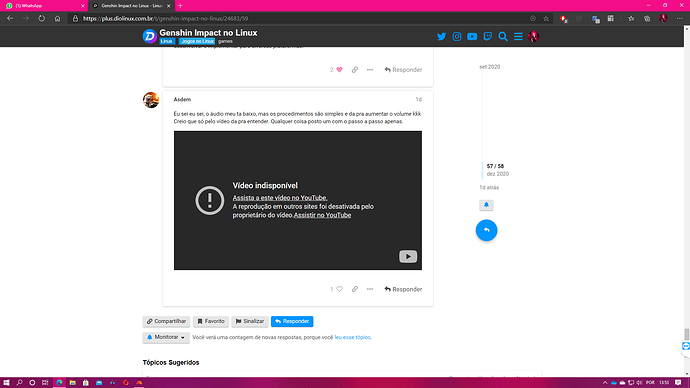Toggle Favorito bookmark on this topic
690x388 pixels.
coord(211,322)
